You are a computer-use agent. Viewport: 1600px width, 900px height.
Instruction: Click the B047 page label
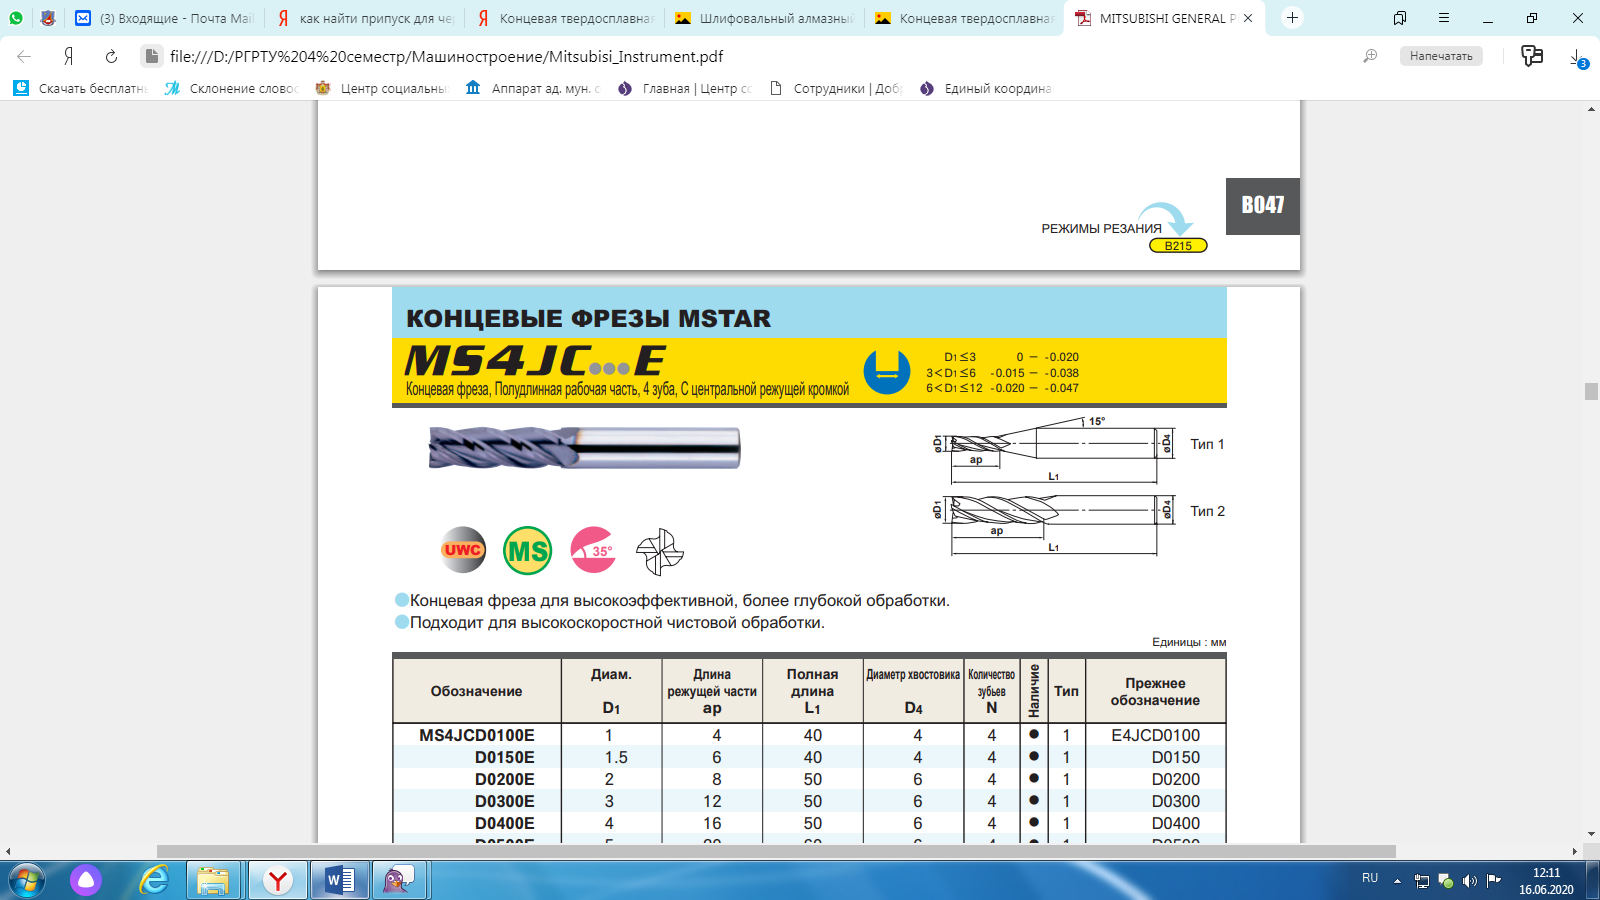[x=1263, y=206]
